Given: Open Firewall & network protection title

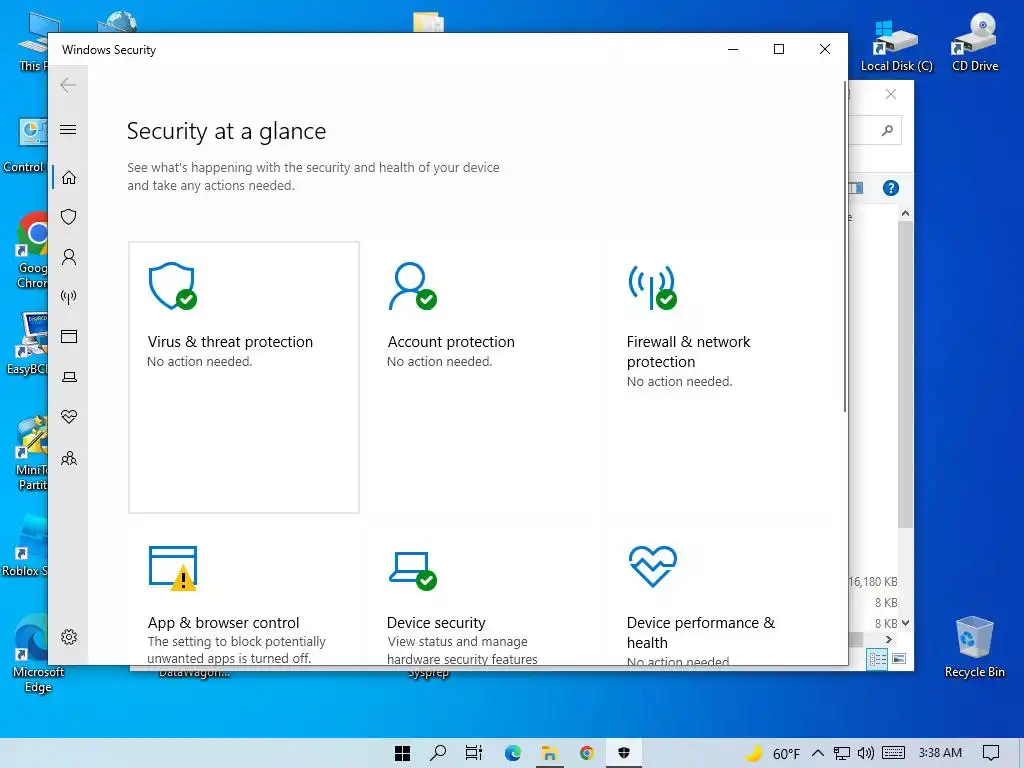Looking at the screenshot, I should (688, 351).
